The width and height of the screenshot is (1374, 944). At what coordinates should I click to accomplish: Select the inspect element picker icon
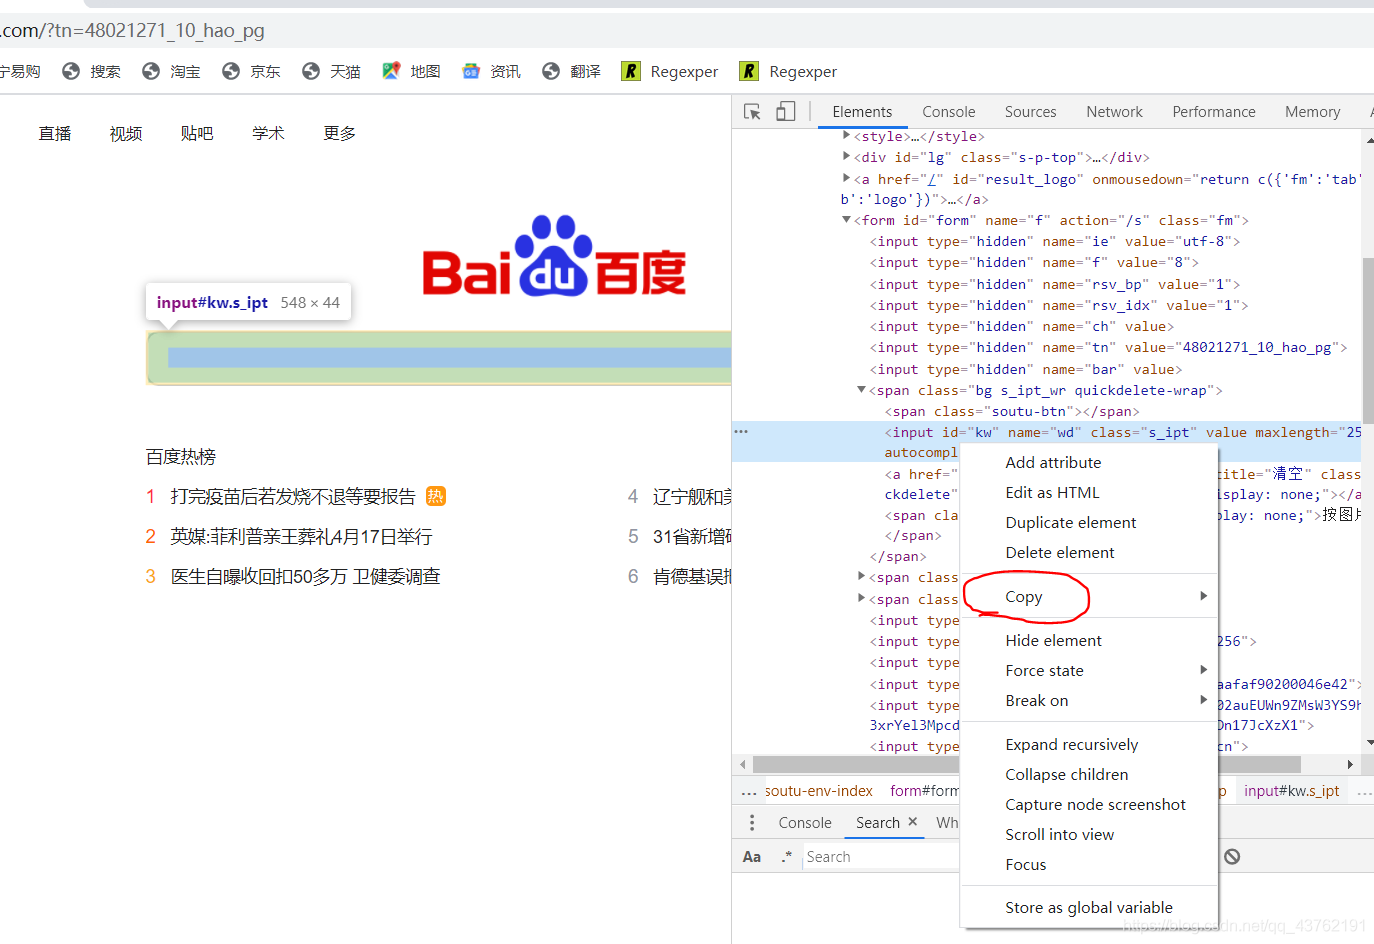click(752, 112)
